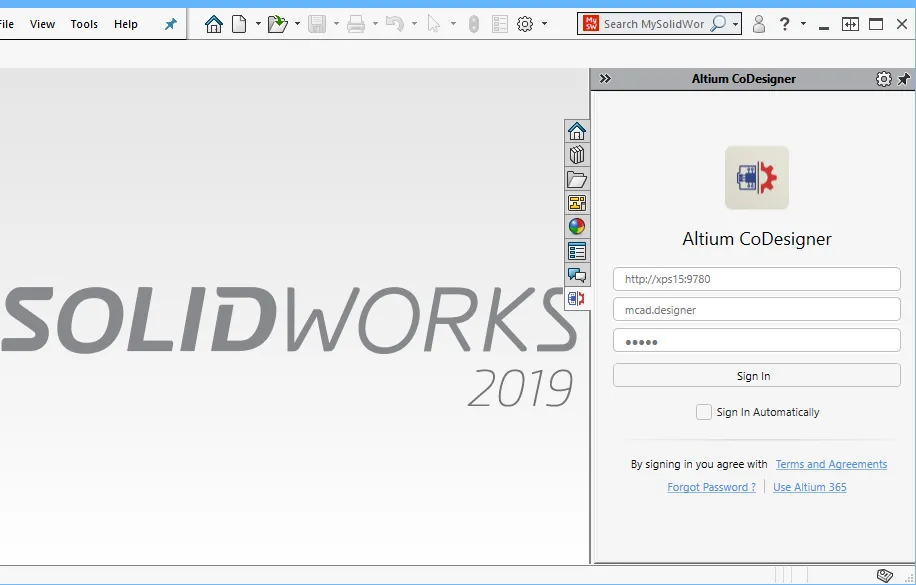
Task: Open the Help question mark
Action: [x=785, y=24]
